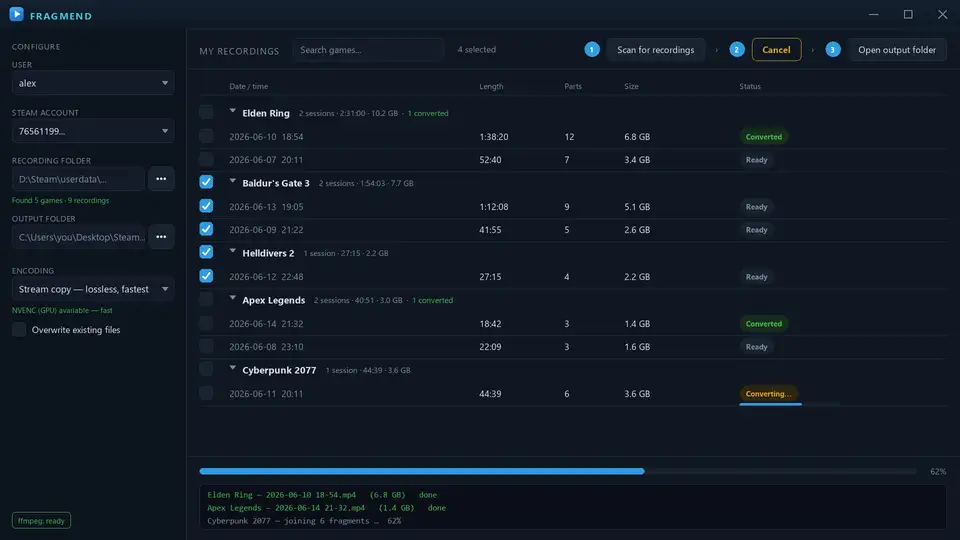Check the Elden Ring 2026-06-07 20:11 recording
The image size is (960, 540).
click(x=206, y=159)
